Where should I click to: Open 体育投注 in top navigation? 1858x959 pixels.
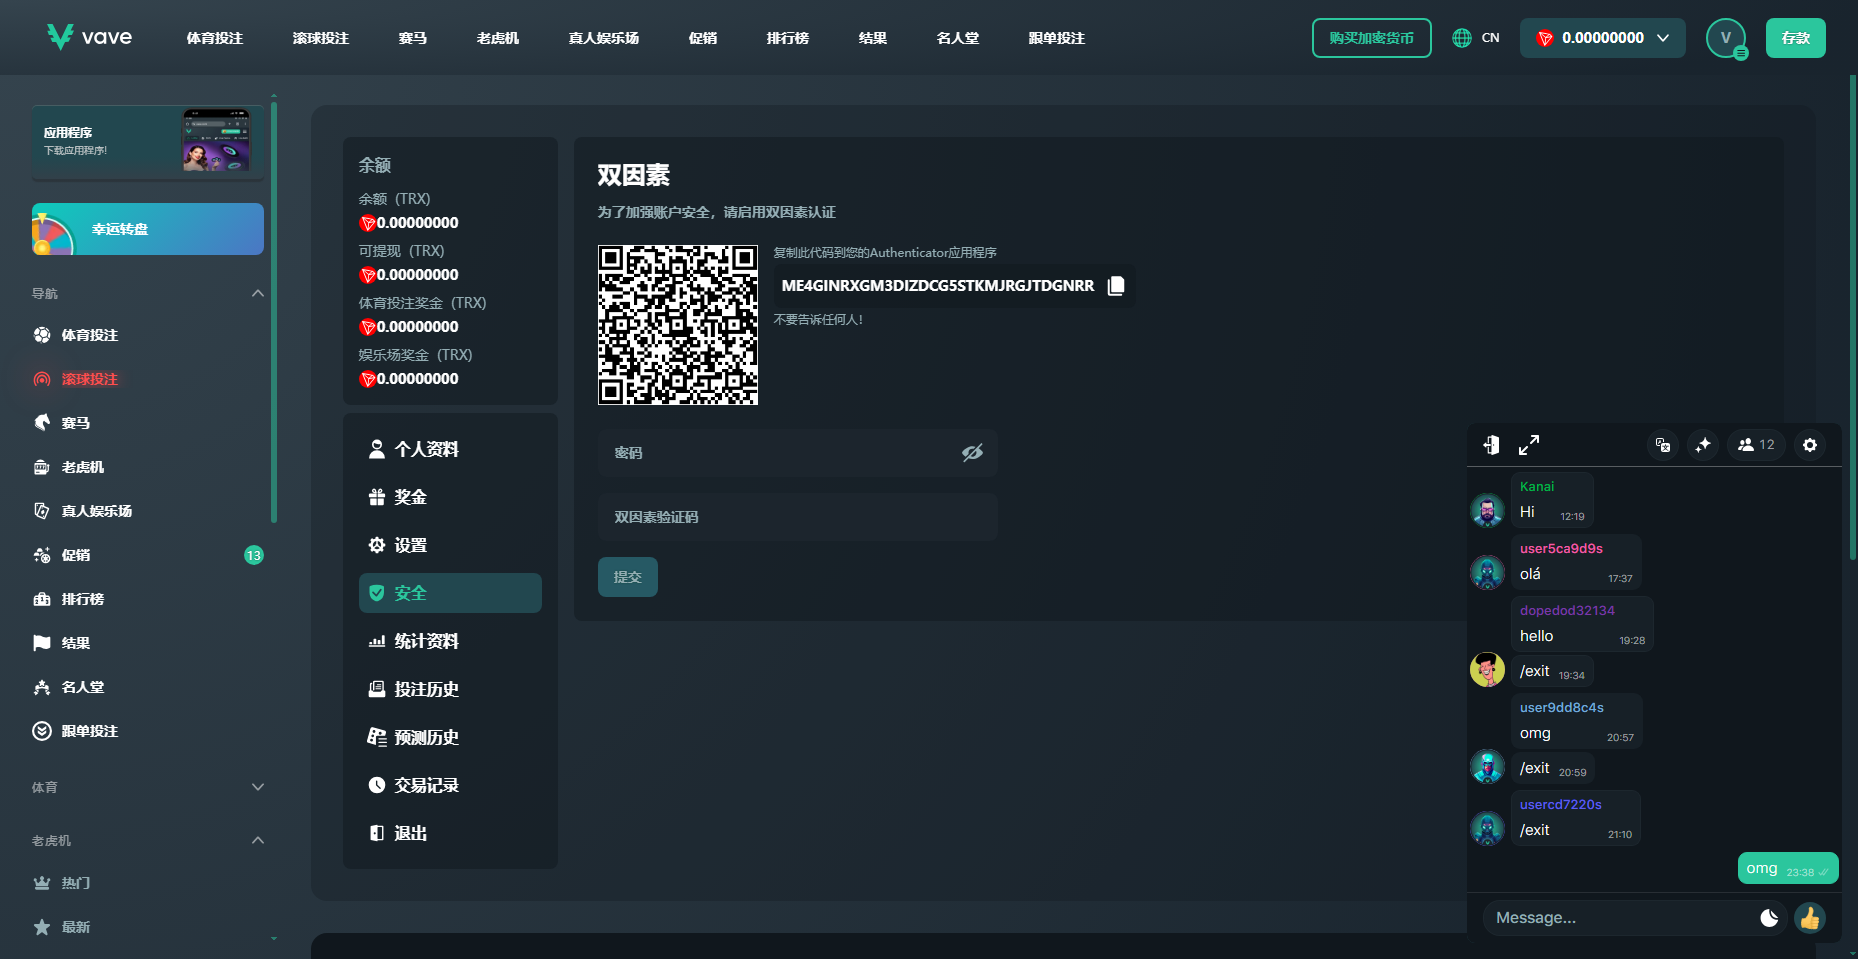[215, 38]
